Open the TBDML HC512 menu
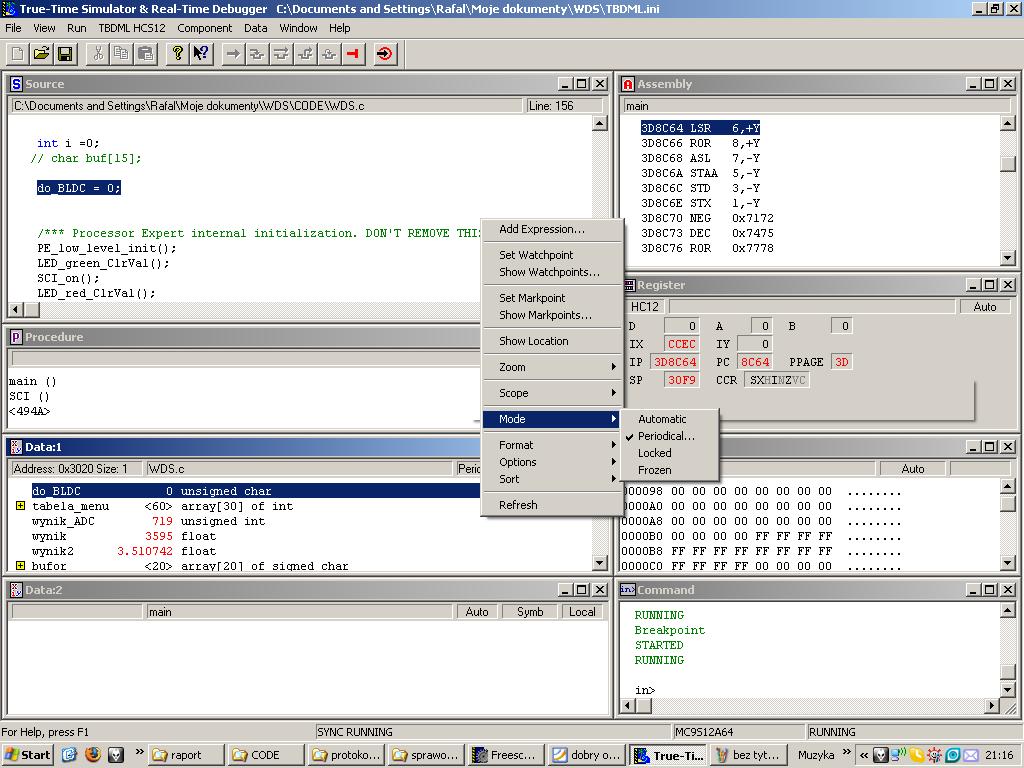The height and width of the screenshot is (768, 1024). 132,28
